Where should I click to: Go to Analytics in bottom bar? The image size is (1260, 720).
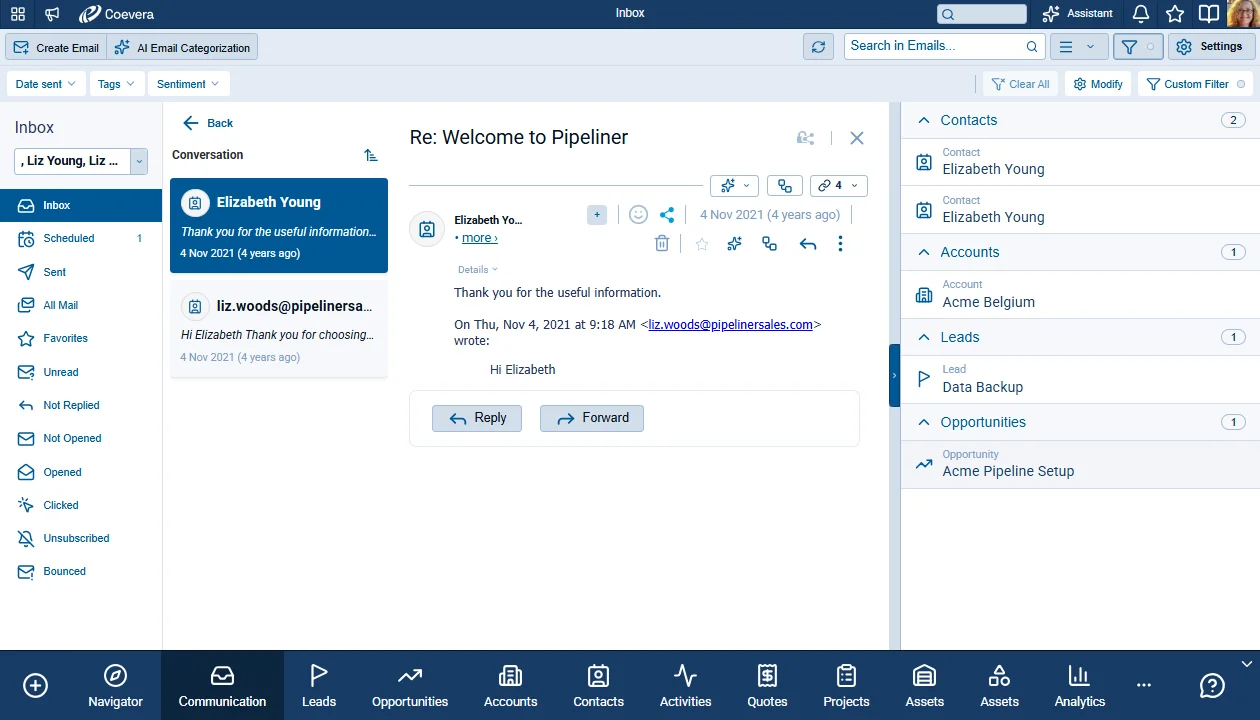point(1080,685)
